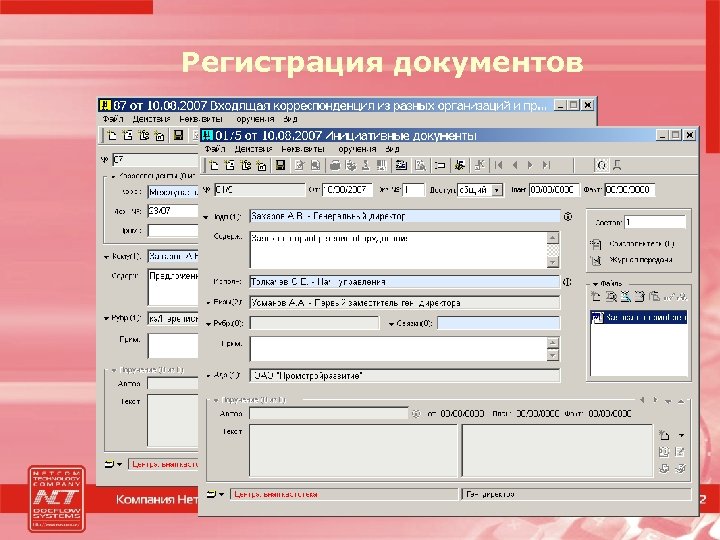Click the Автор field in Поручение section
This screenshot has height=540, width=720.
328,414
